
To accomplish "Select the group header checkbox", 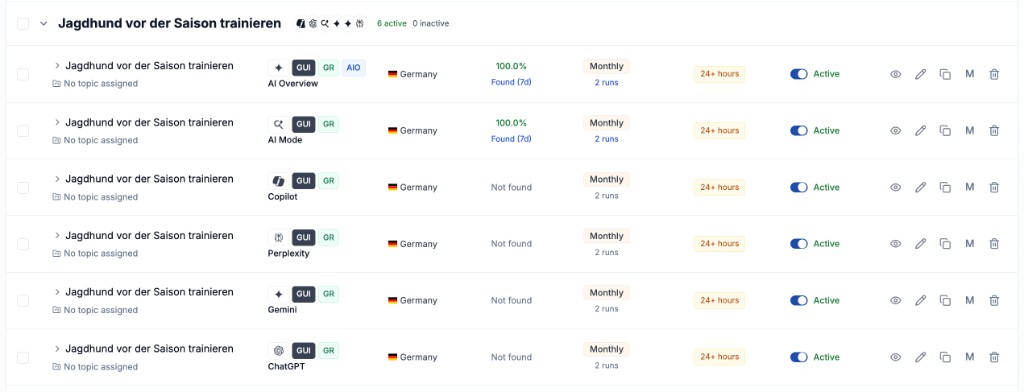I will (x=23, y=24).
